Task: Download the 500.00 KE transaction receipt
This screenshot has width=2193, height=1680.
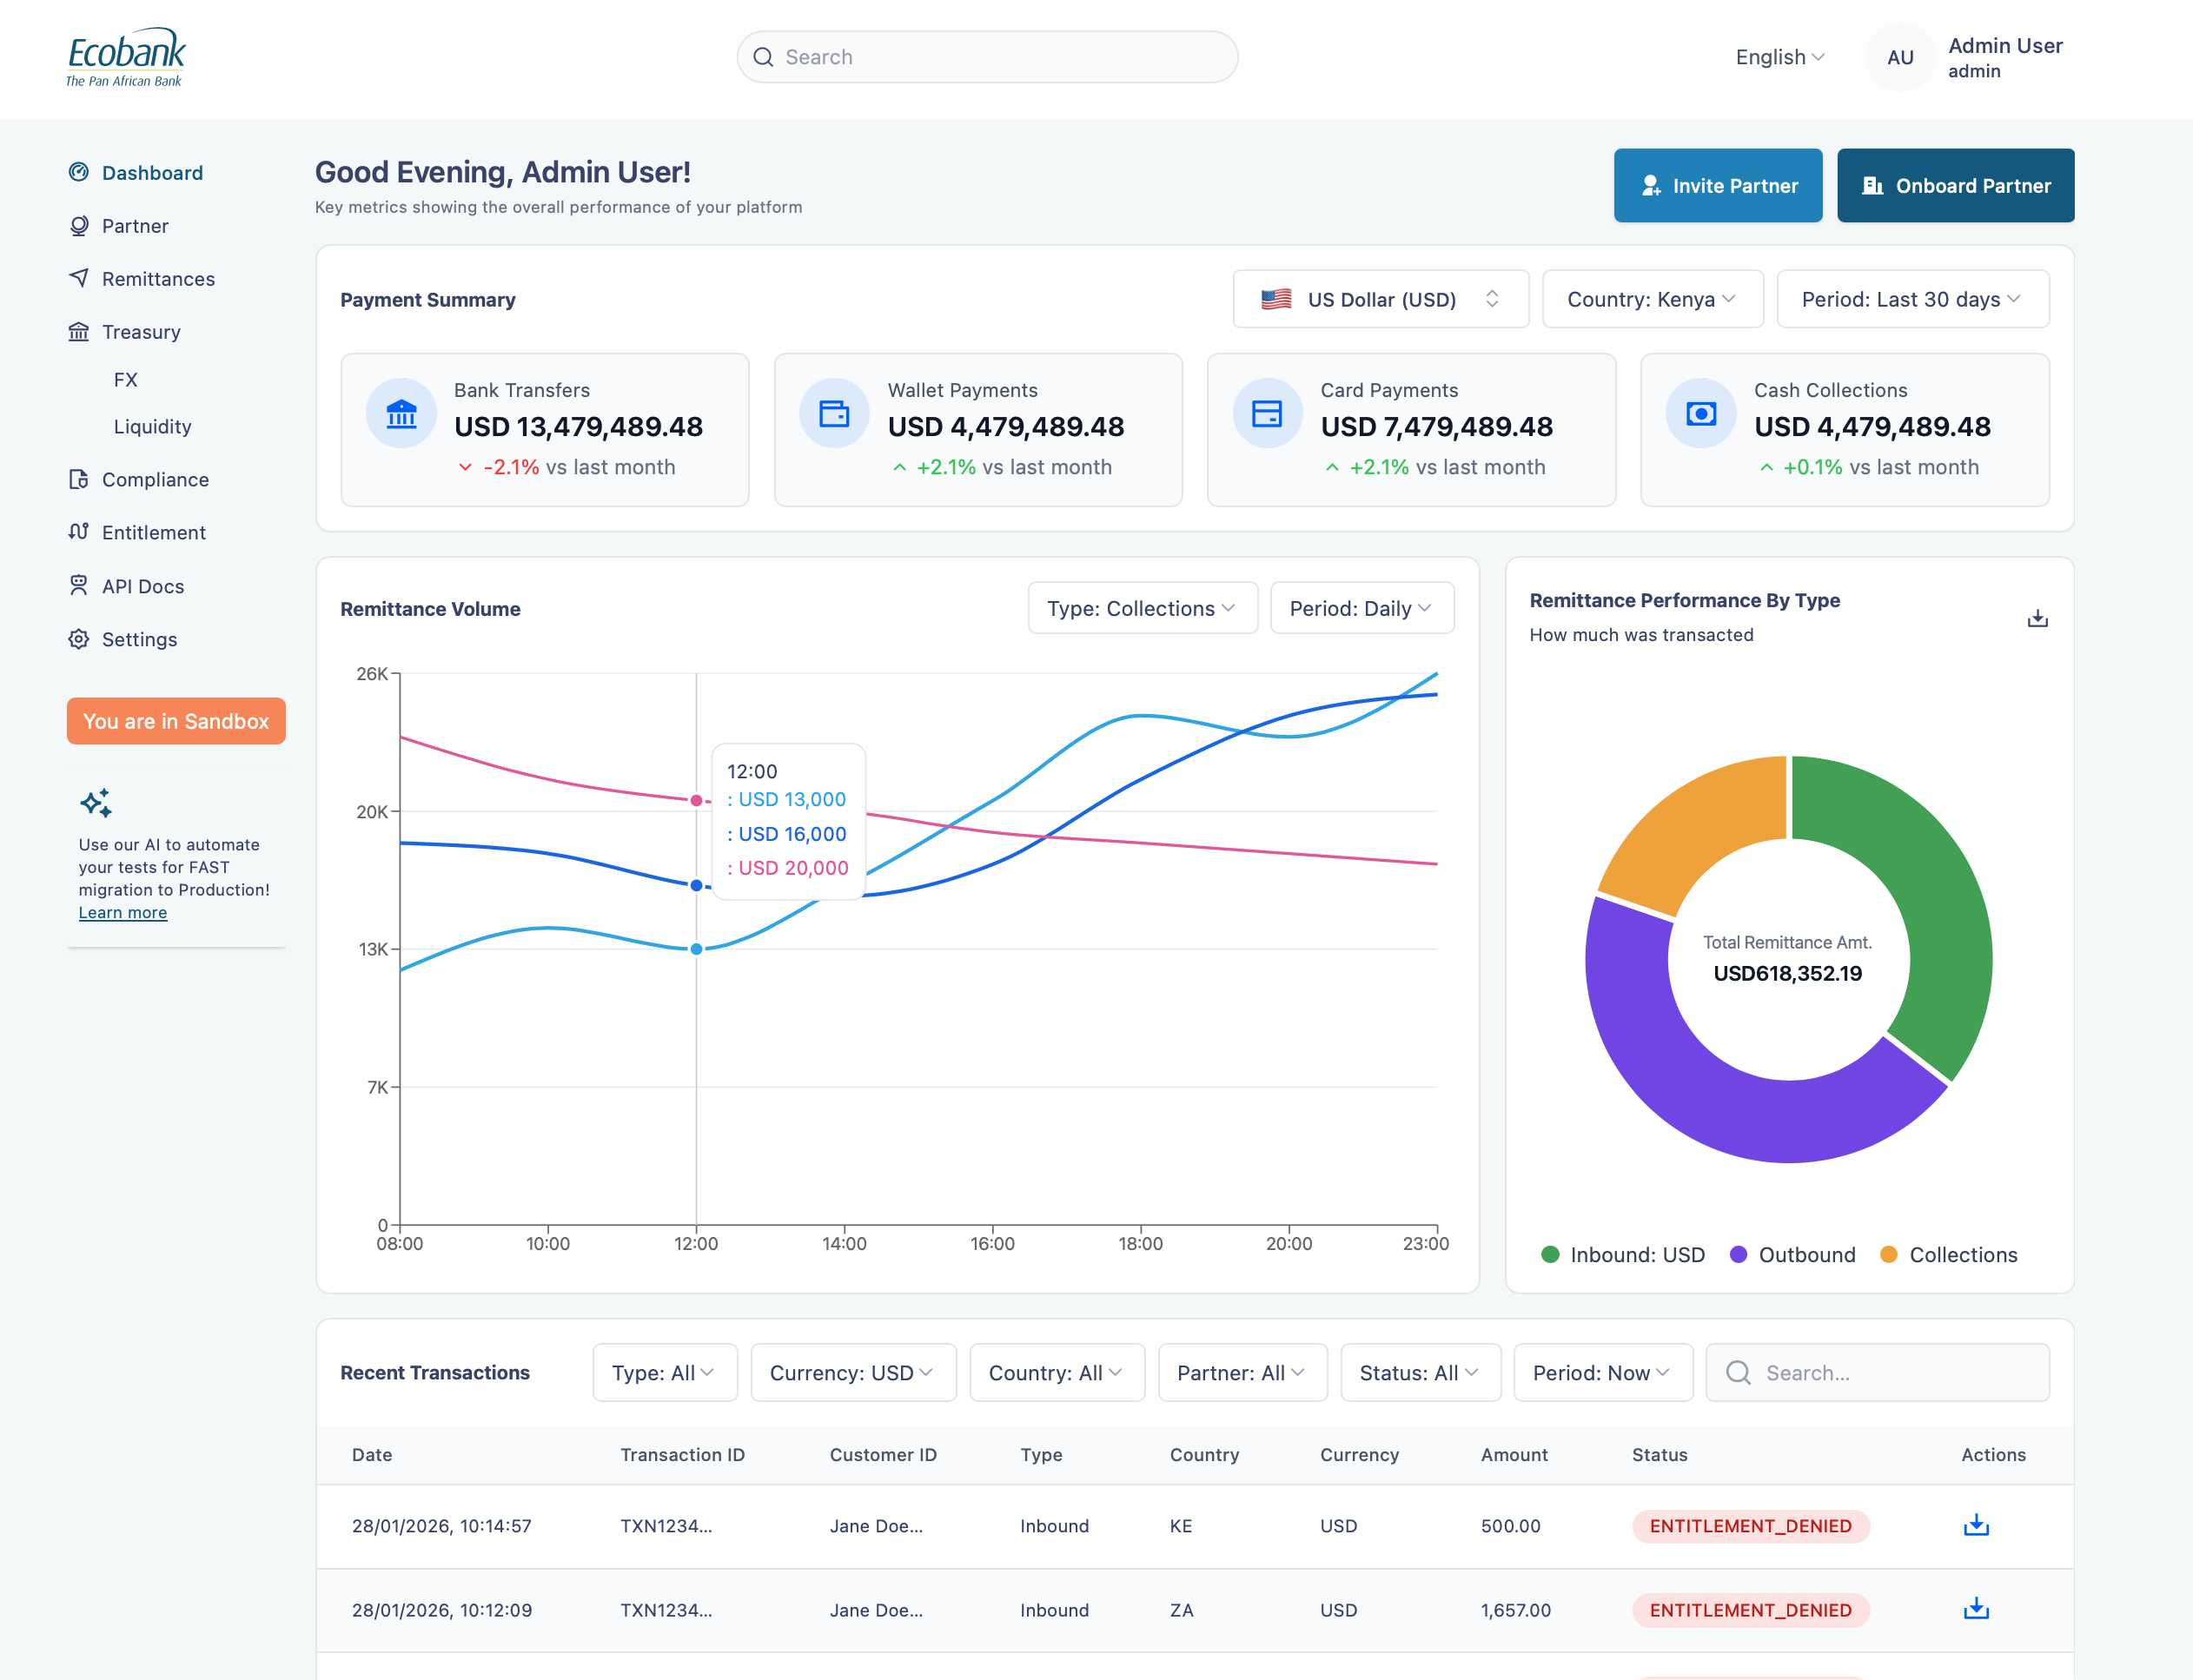Action: tap(1976, 1525)
